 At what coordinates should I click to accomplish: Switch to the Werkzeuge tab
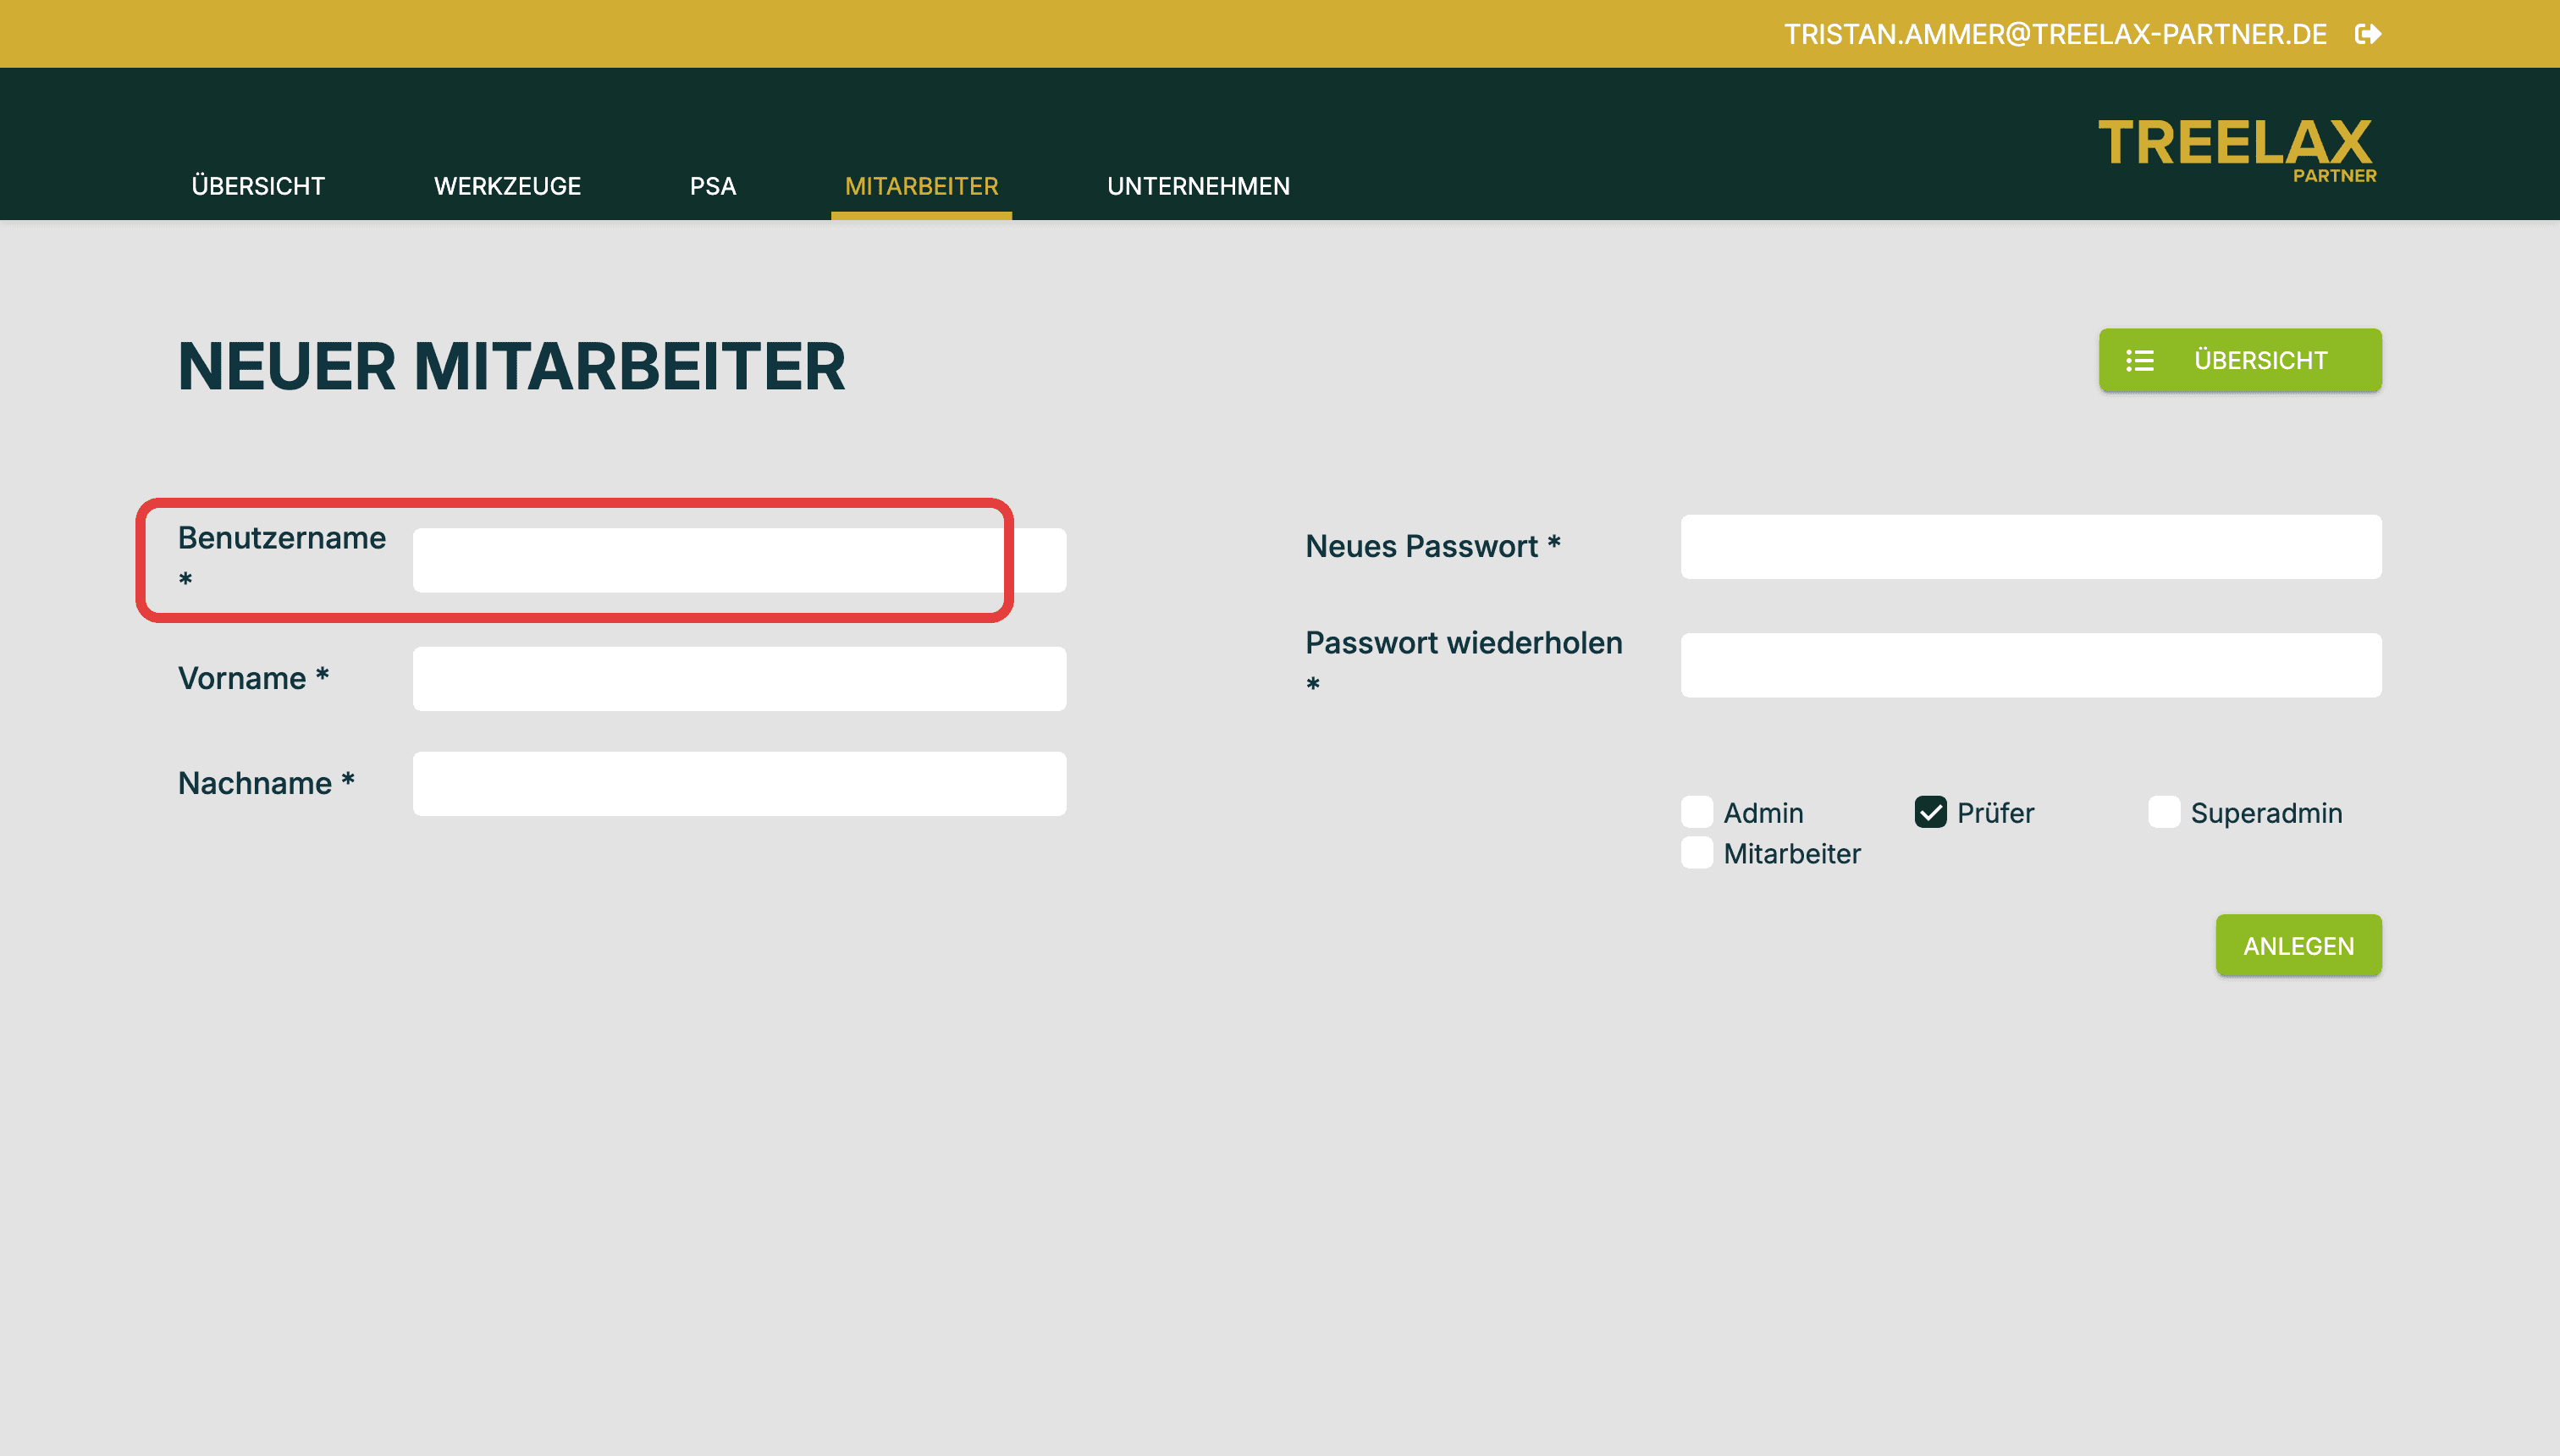click(x=507, y=186)
